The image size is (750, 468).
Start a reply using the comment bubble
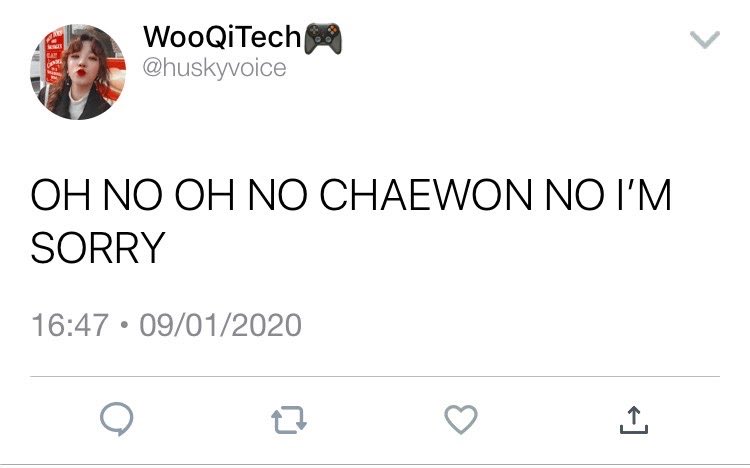[x=117, y=419]
